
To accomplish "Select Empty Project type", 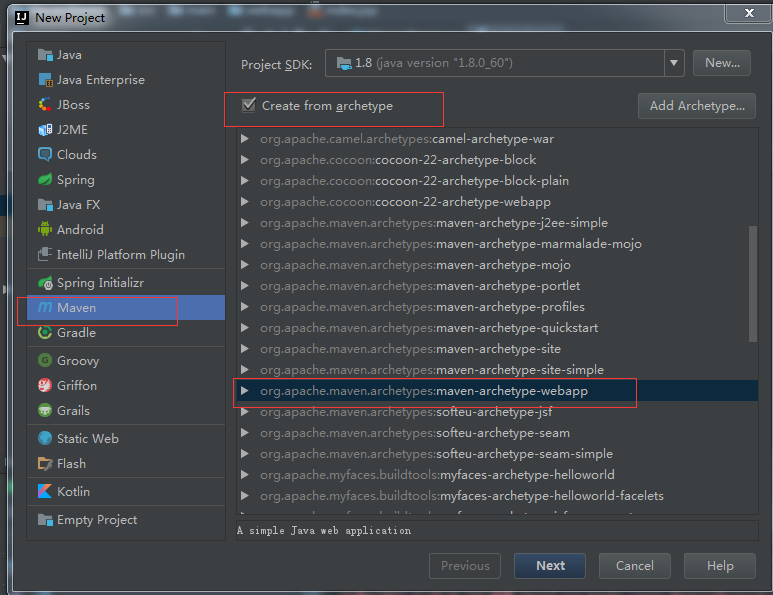I will 126,520.
